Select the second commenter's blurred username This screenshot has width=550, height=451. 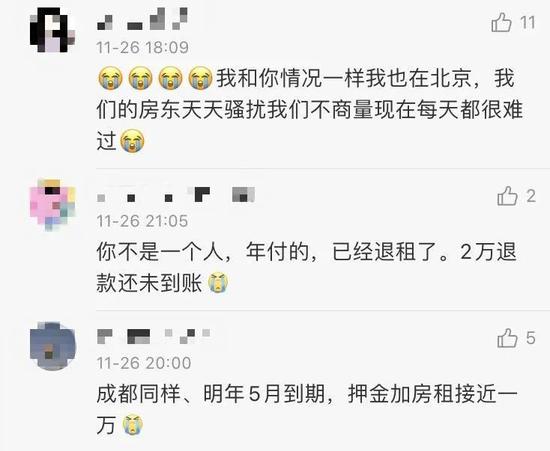tap(175, 195)
